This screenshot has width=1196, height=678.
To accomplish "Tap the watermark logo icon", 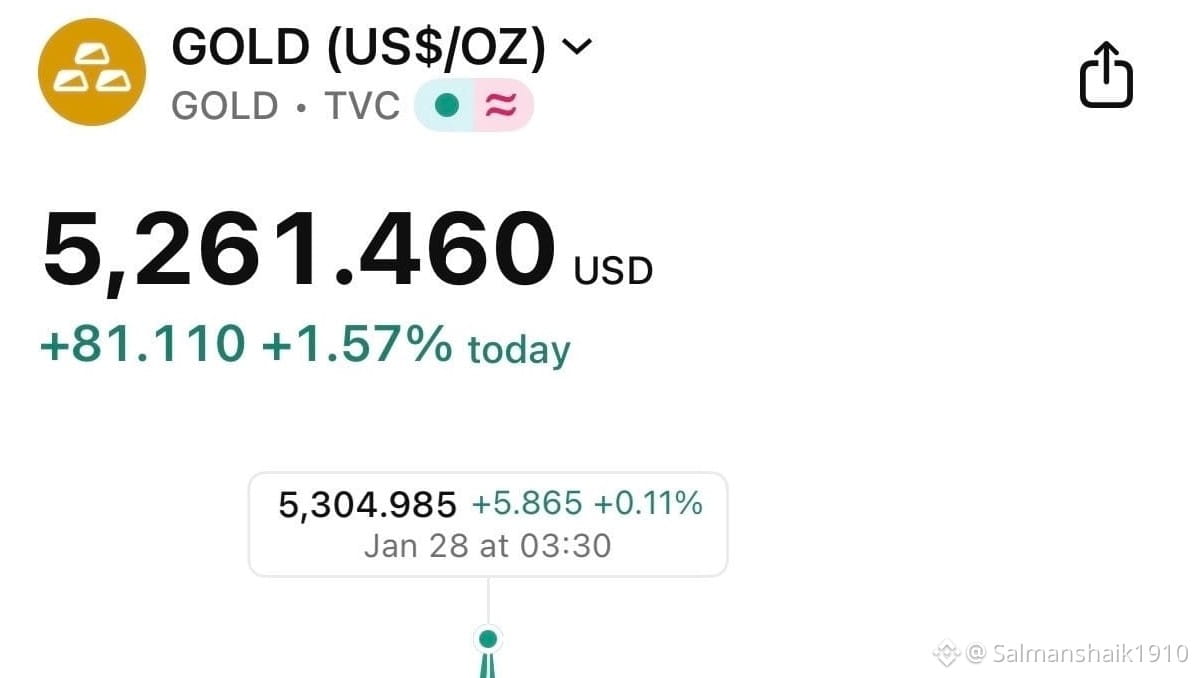I will coord(947,654).
